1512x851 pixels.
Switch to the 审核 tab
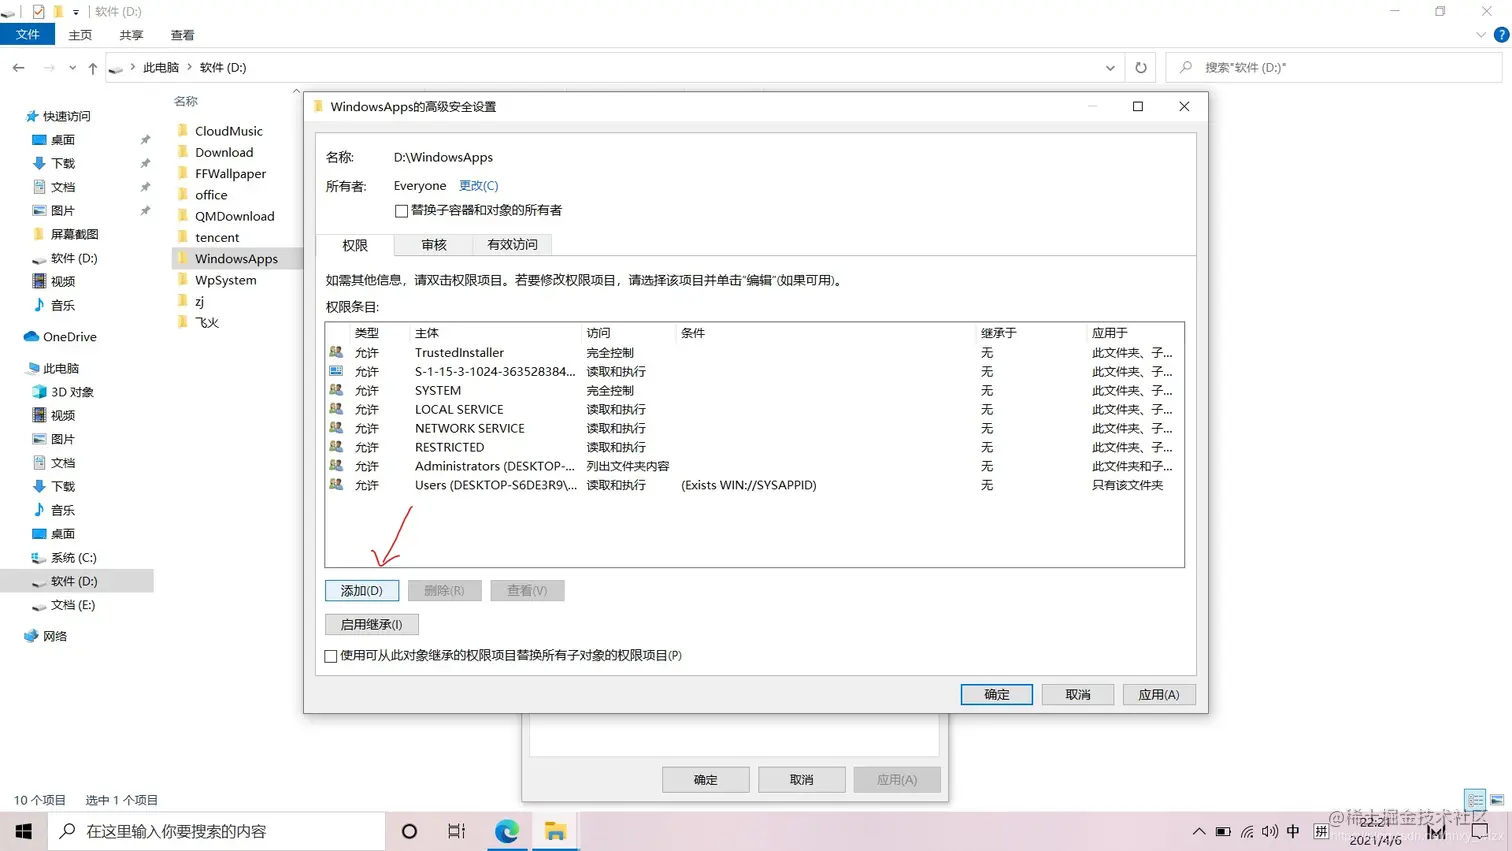pyautogui.click(x=432, y=244)
